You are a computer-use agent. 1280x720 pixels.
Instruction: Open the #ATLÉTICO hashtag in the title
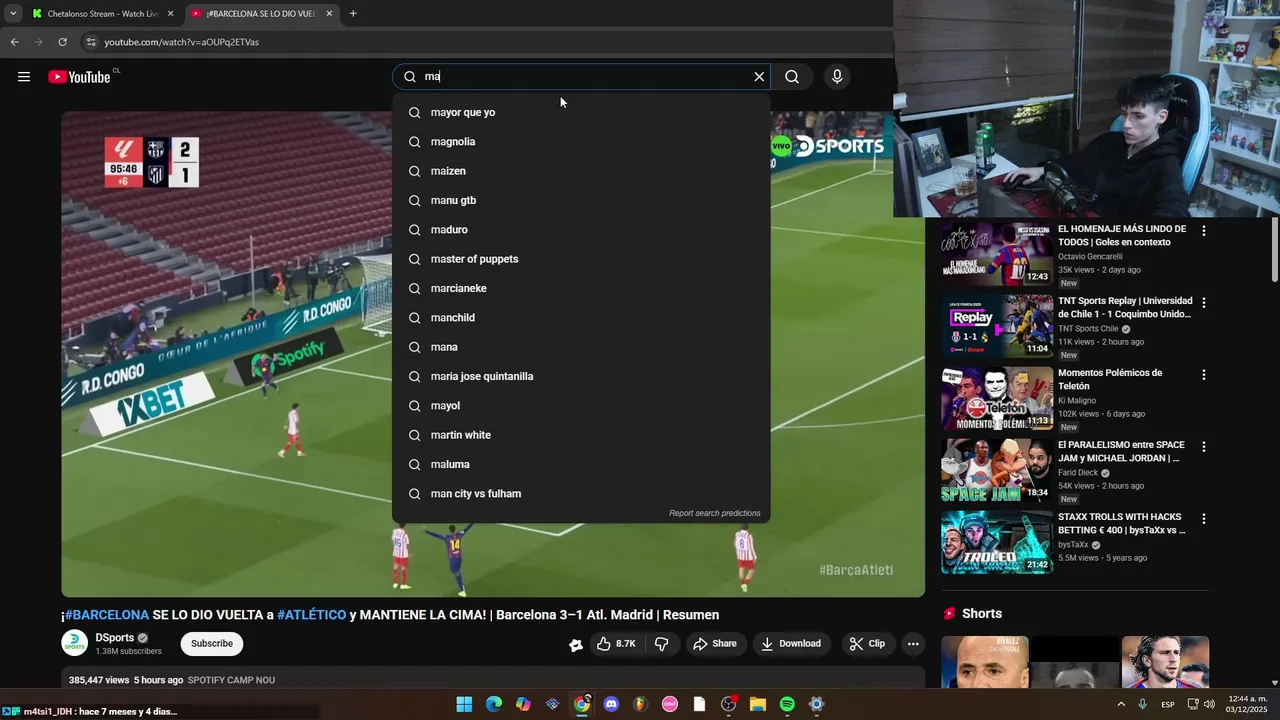point(312,615)
